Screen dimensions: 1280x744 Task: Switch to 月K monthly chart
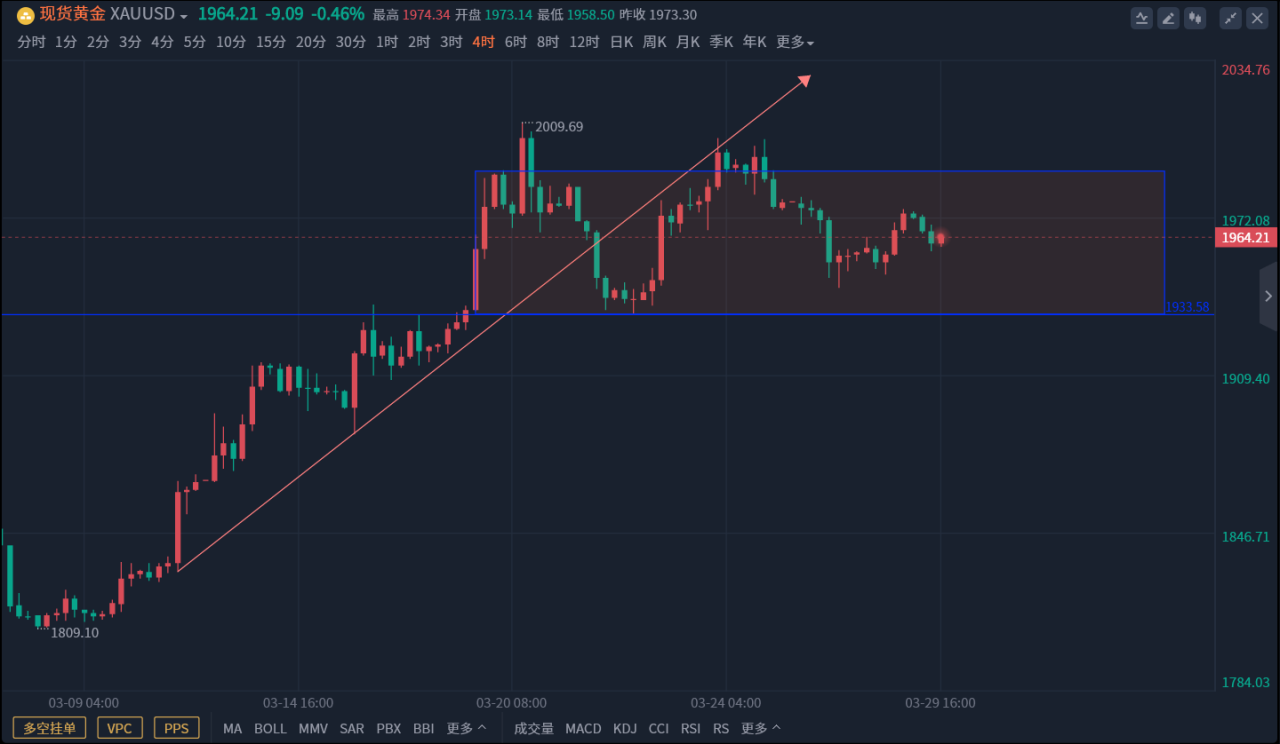point(688,42)
